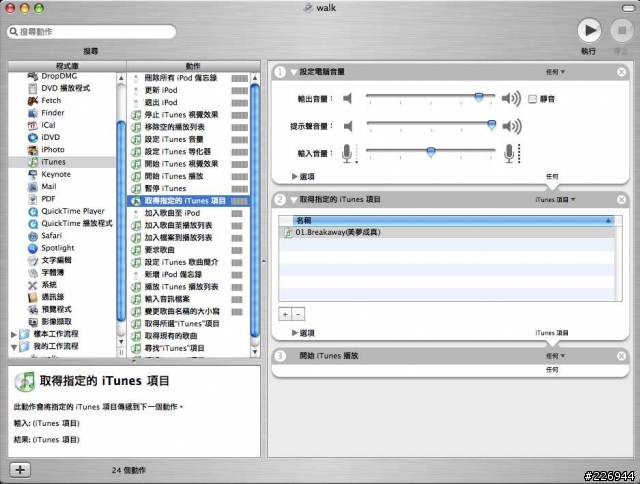Select Spotlight in the library list
Image resolution: width=640 pixels, height=484 pixels.
click(58, 248)
